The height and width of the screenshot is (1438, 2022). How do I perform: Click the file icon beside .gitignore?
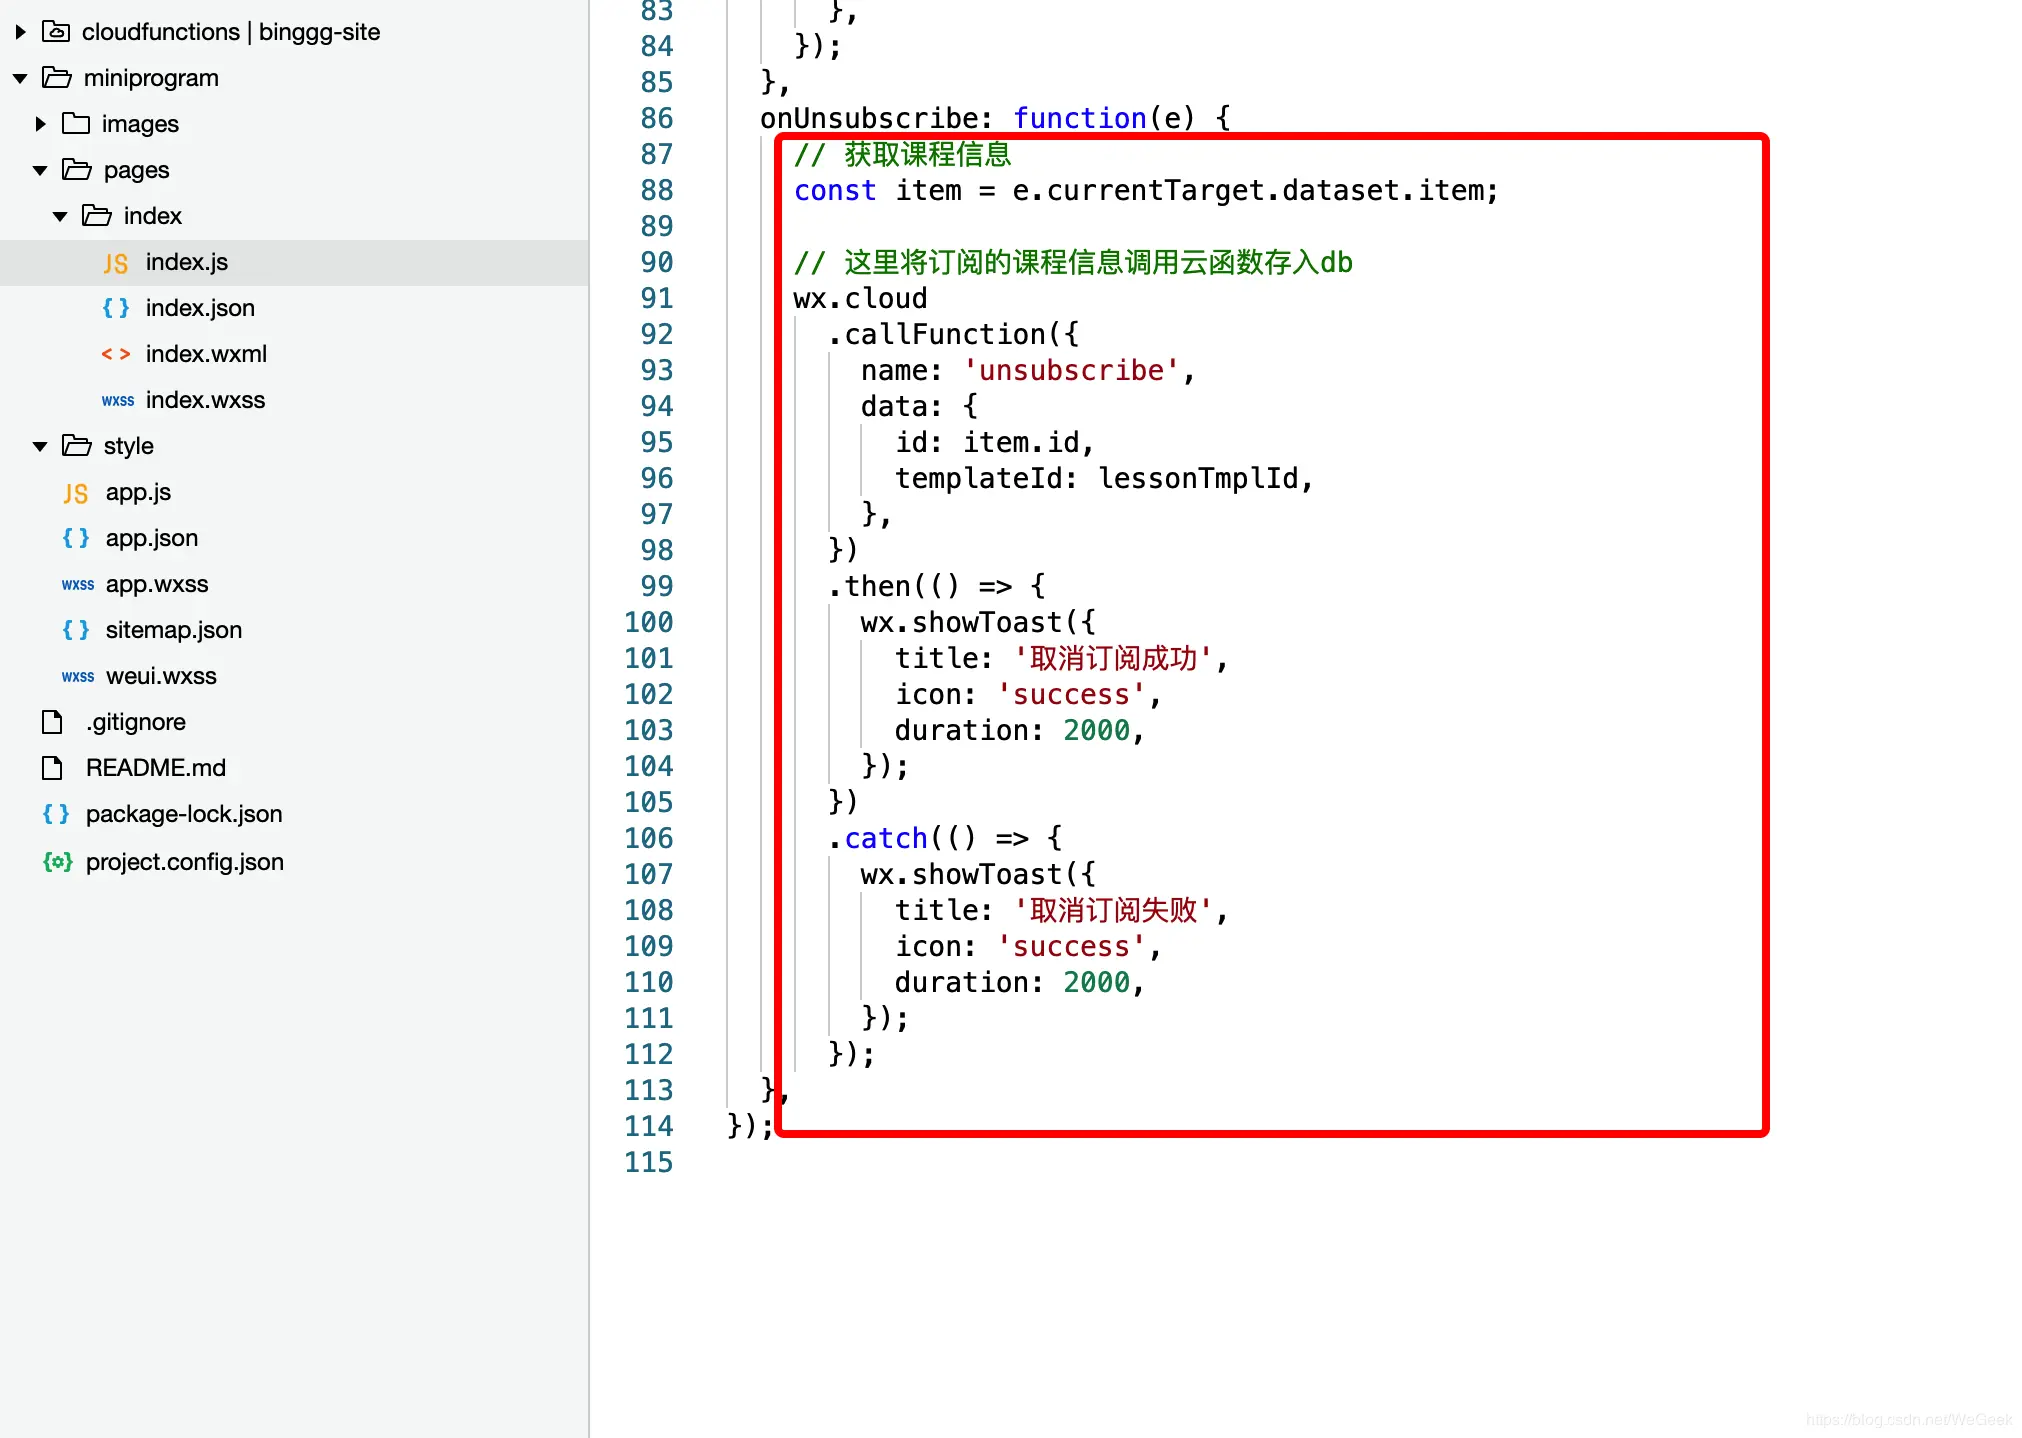click(x=52, y=722)
